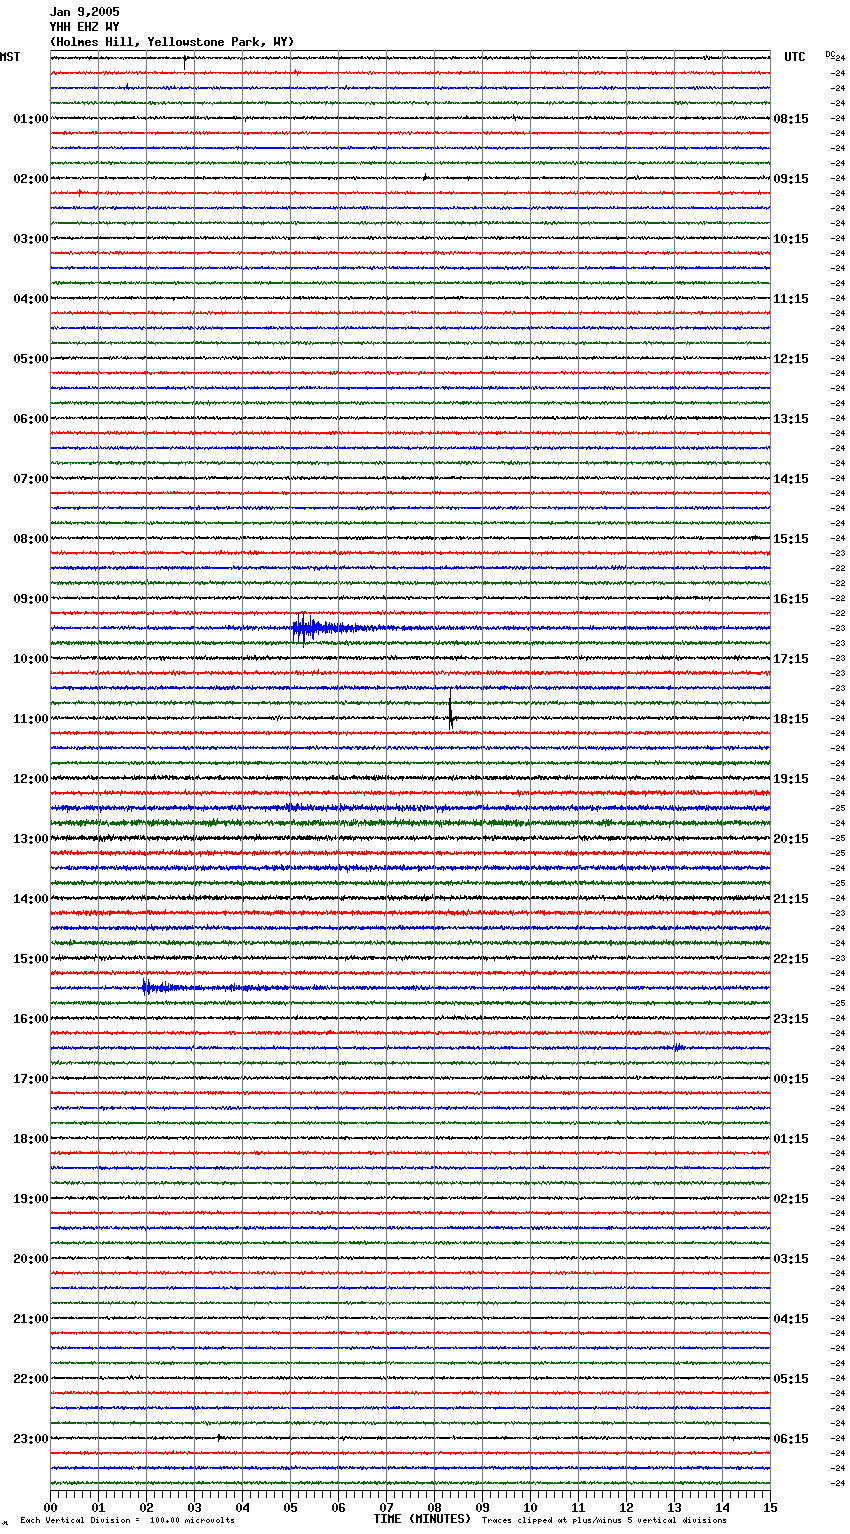Click the black spike on the top trace near minute 3
The height and width of the screenshot is (1534, 850).
185,61
